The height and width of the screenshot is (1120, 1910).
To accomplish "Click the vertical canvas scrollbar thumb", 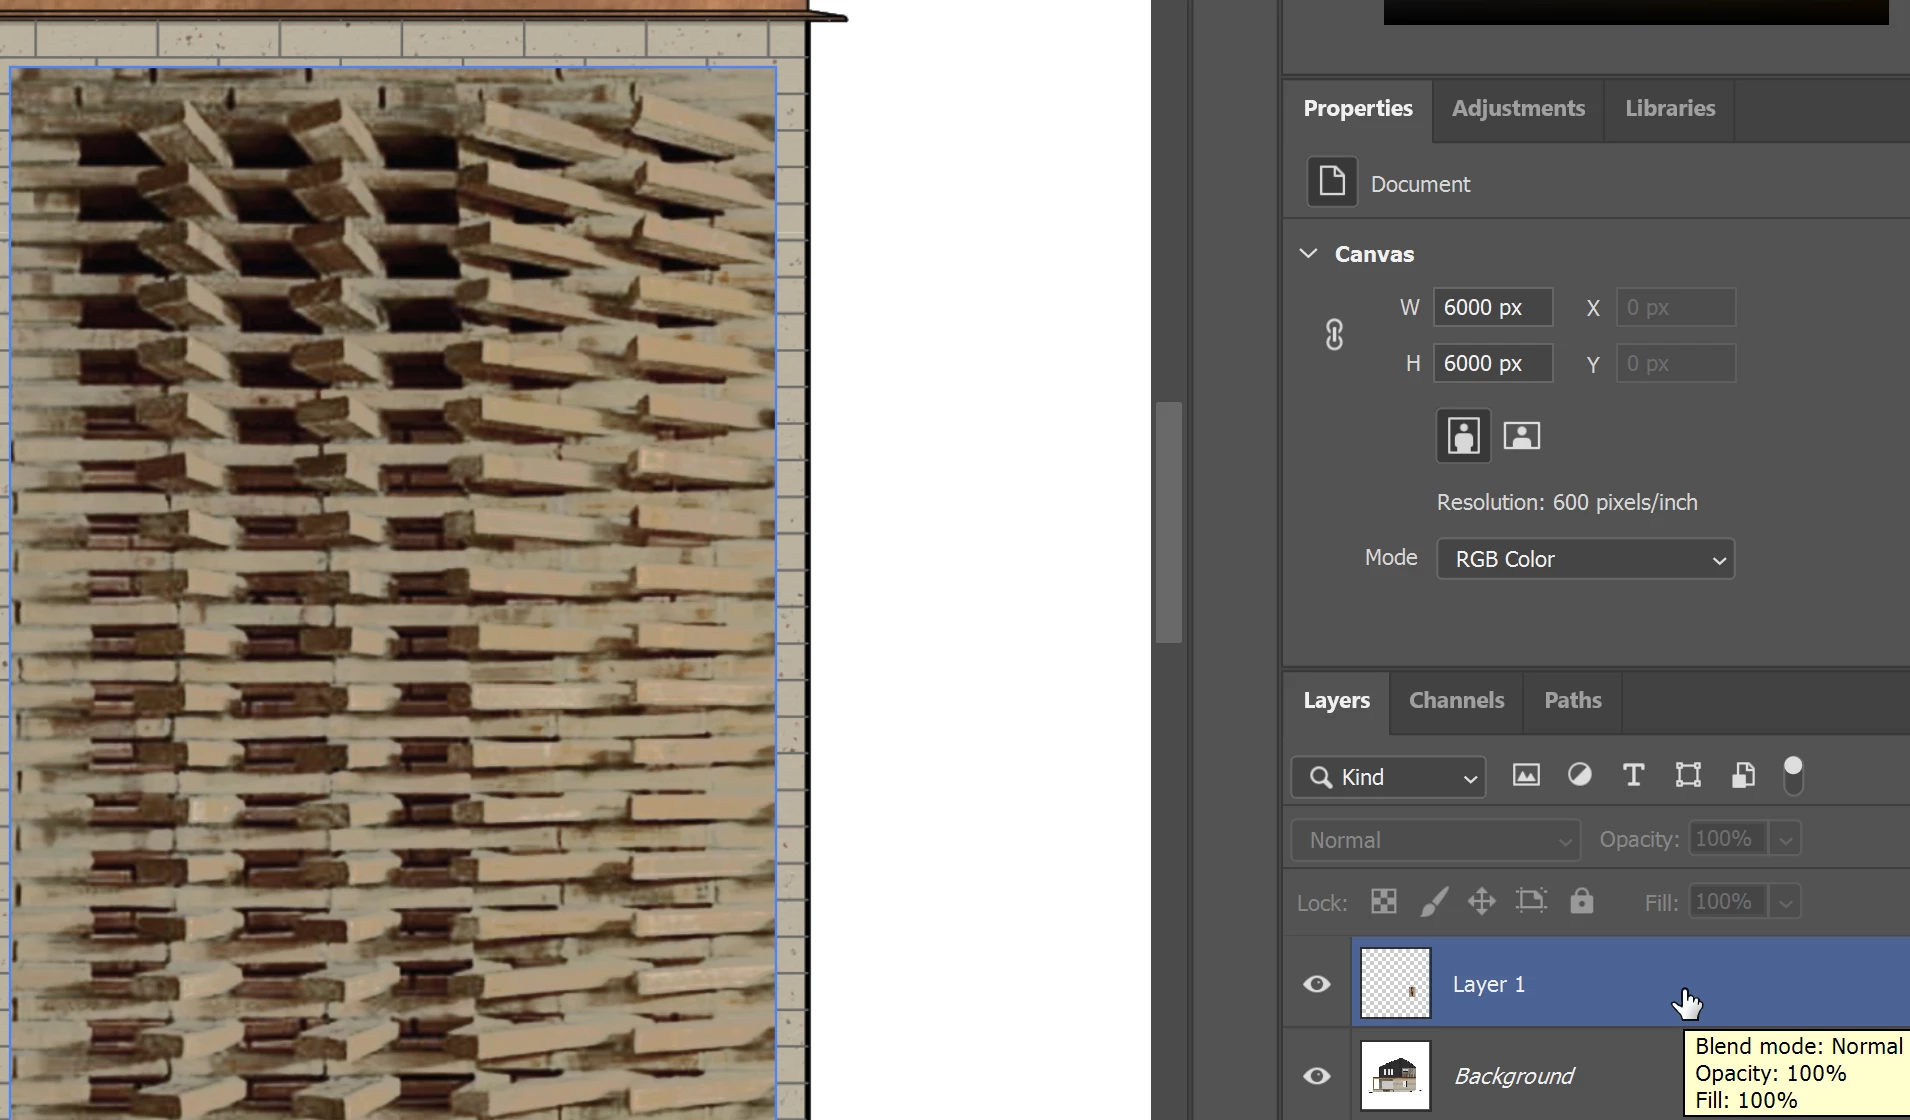I will pyautogui.click(x=1169, y=522).
